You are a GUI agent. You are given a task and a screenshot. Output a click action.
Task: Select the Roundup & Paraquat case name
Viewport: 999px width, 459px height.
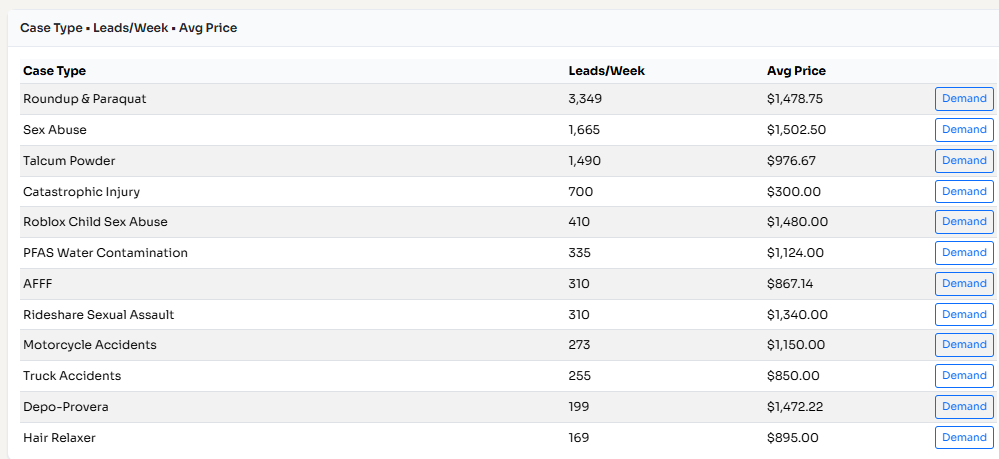click(85, 99)
